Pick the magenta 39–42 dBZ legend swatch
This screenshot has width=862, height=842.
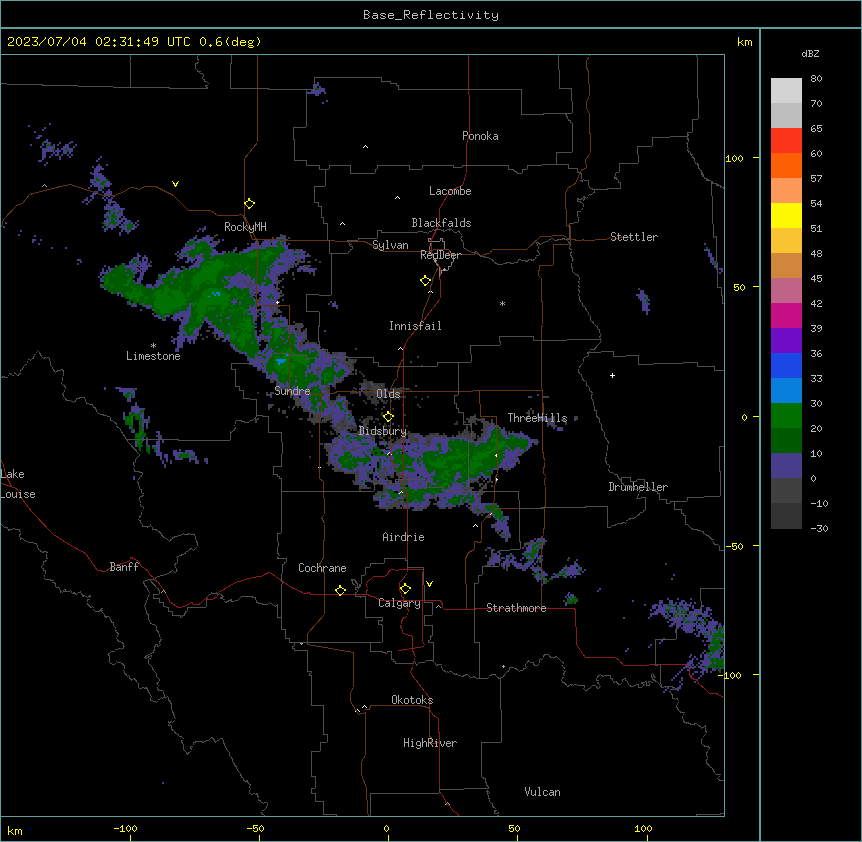tap(786, 315)
